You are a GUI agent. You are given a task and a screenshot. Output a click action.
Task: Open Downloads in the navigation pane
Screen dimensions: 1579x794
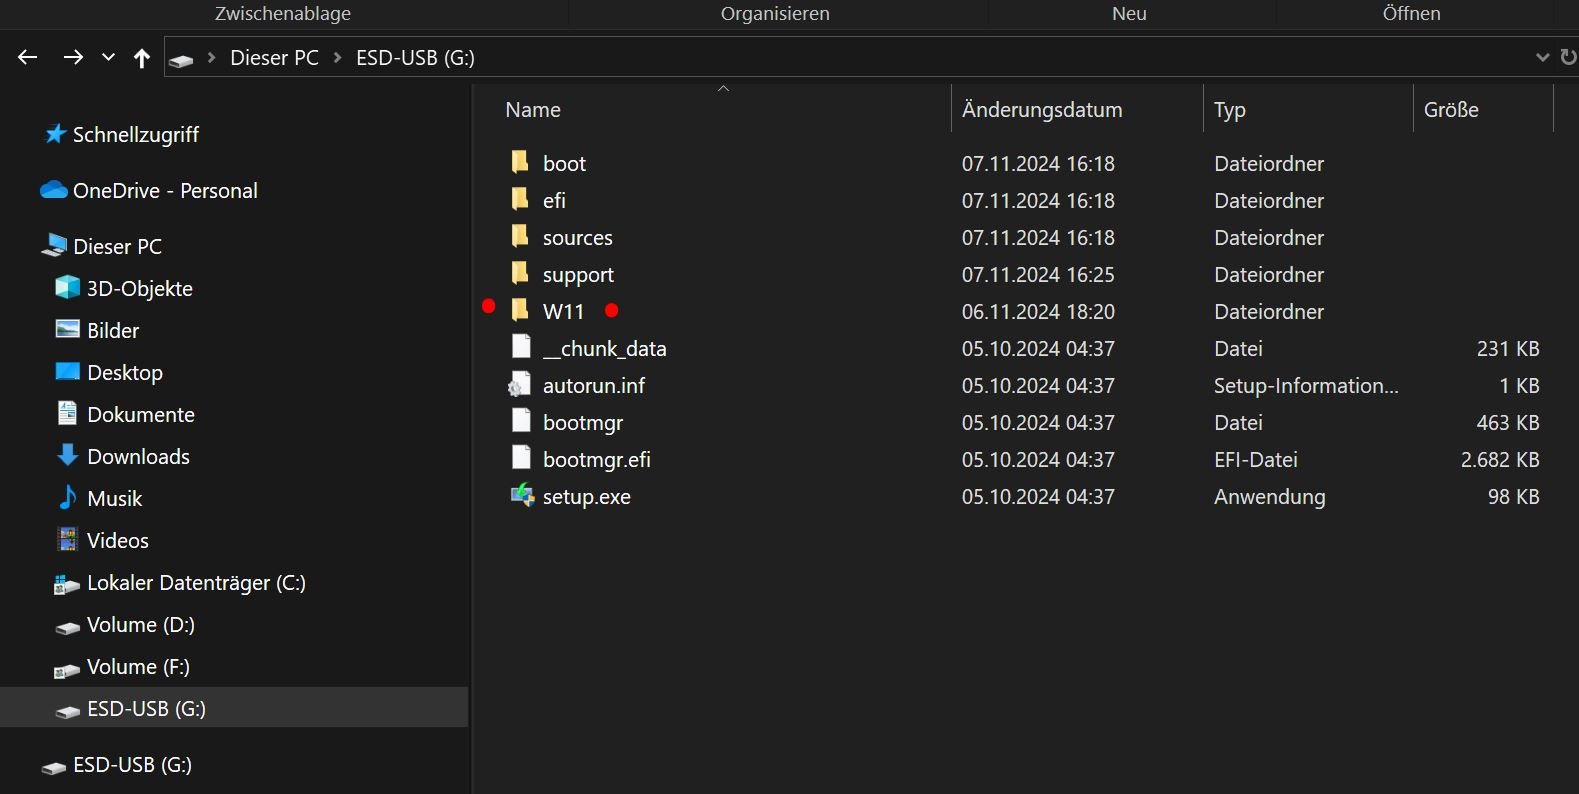tap(138, 457)
